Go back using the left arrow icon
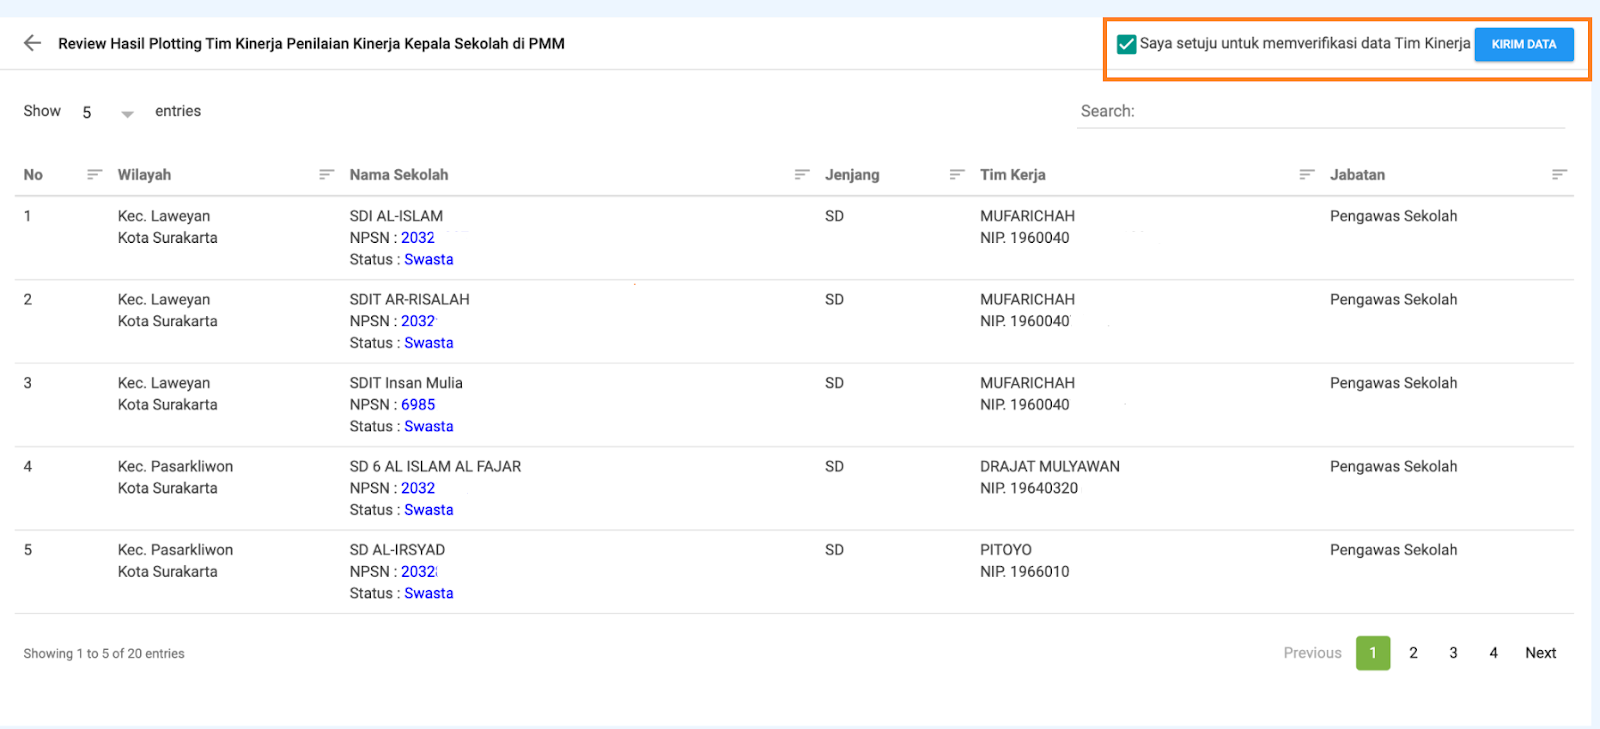This screenshot has width=1600, height=729. (x=32, y=43)
